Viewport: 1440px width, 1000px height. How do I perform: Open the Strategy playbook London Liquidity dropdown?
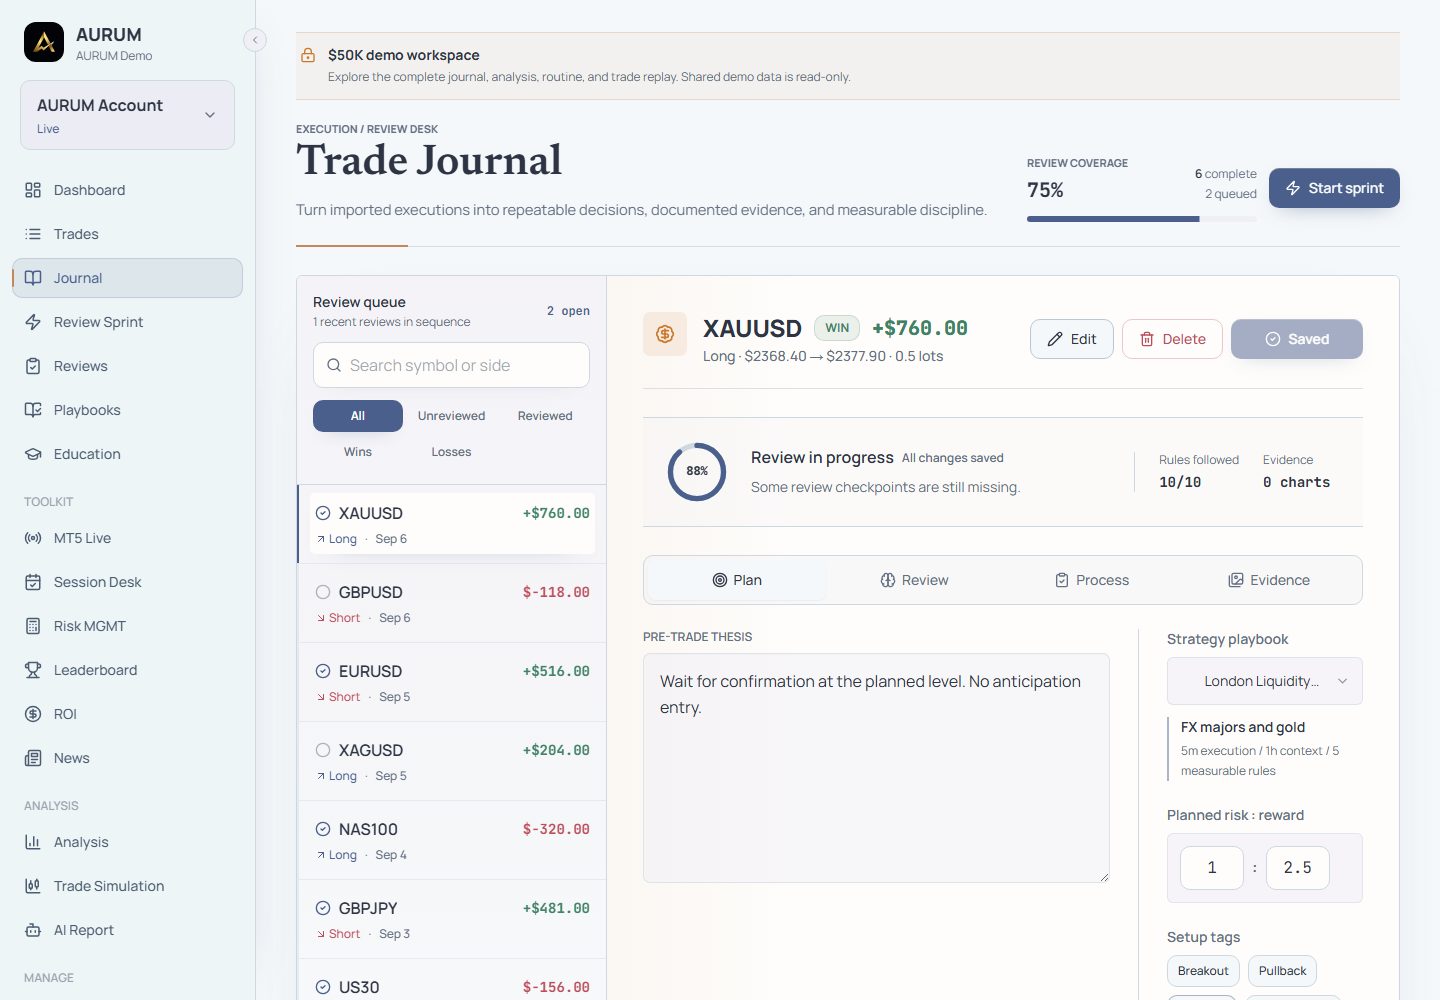(x=1265, y=681)
